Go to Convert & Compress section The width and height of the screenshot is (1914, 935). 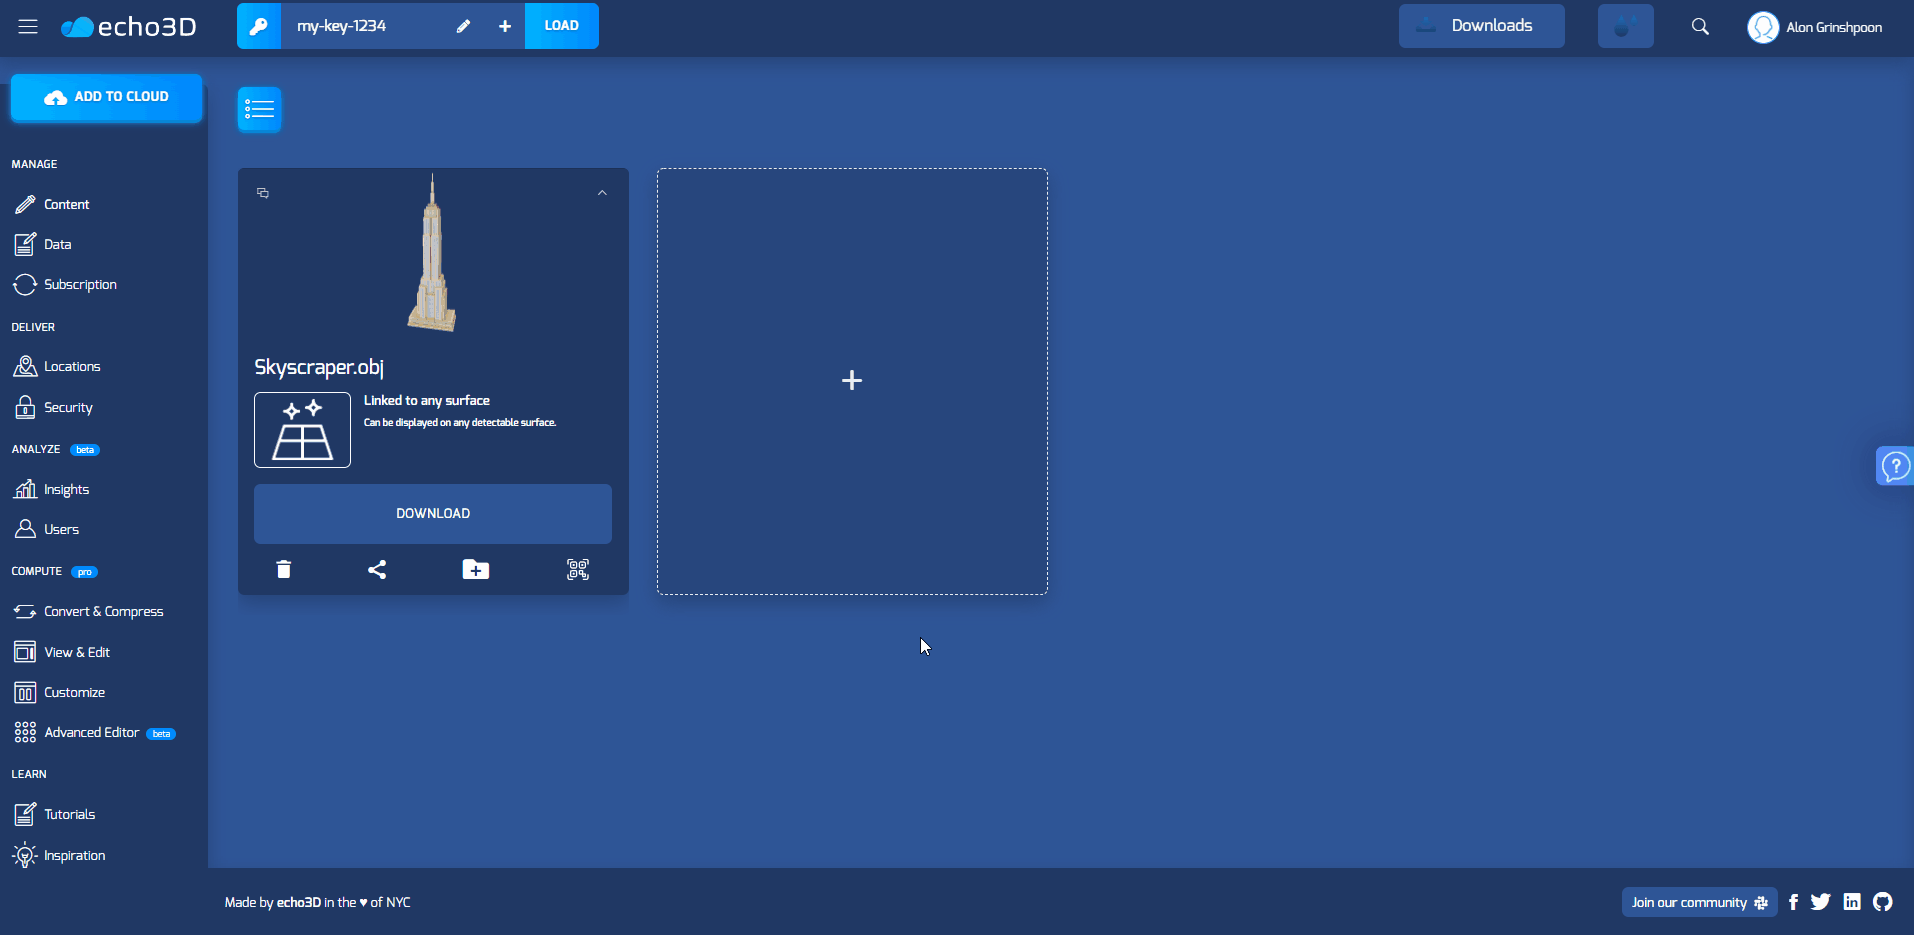click(103, 611)
